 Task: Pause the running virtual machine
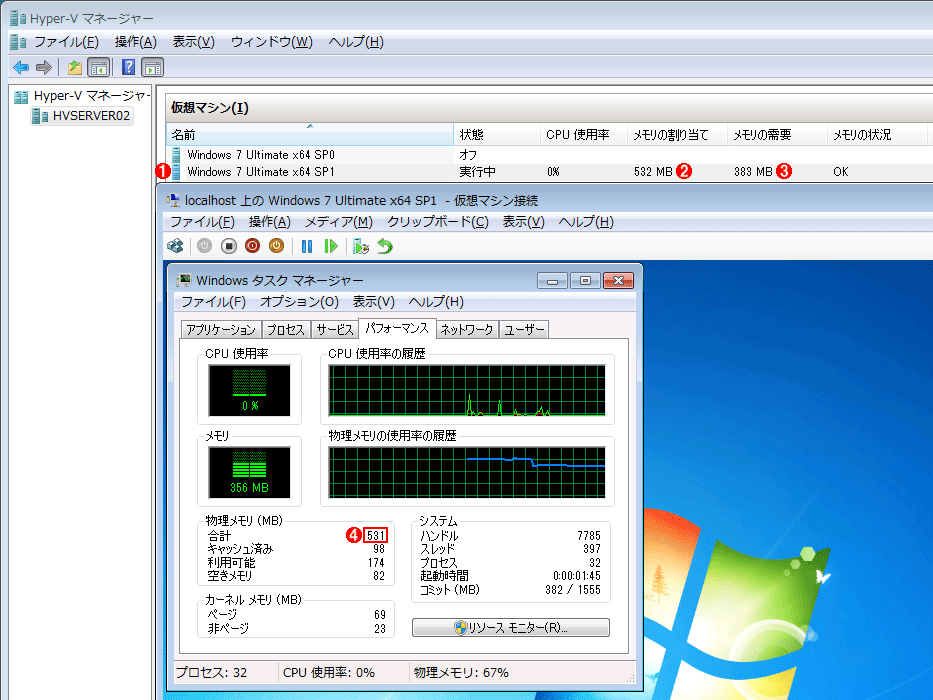(307, 247)
